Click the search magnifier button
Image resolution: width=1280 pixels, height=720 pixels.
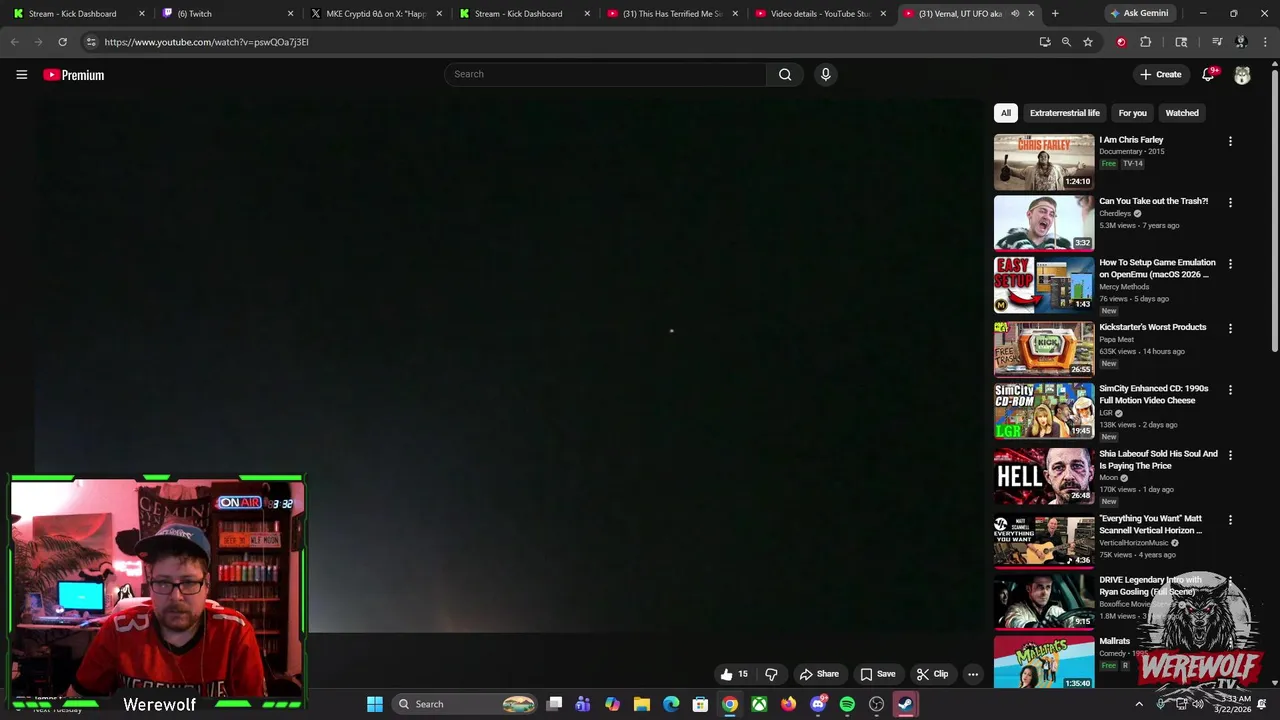coord(785,74)
